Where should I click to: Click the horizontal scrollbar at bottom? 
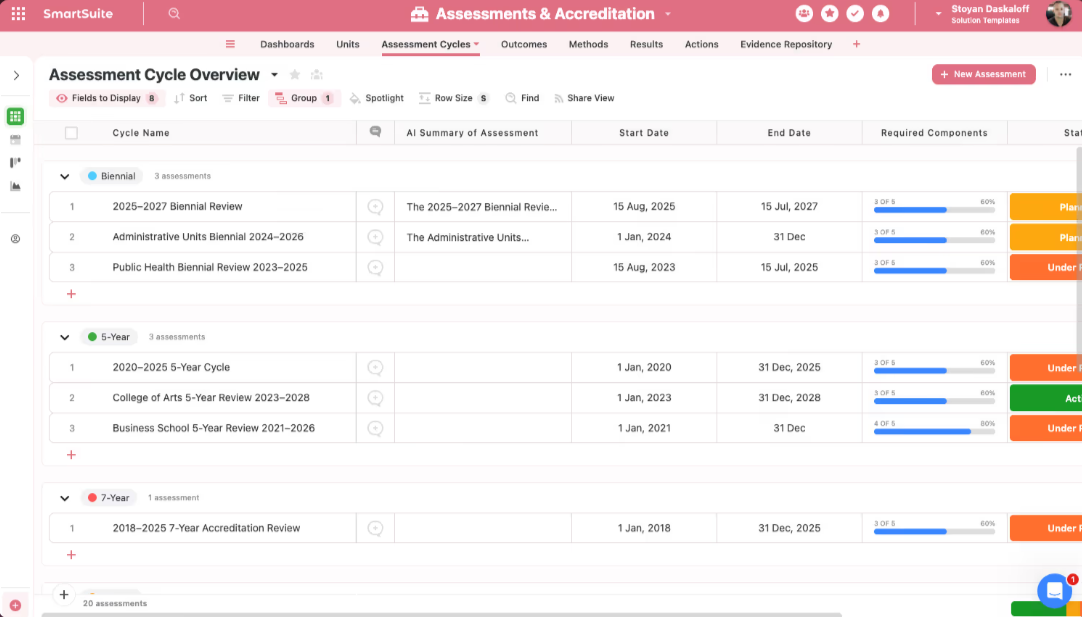coord(442,614)
